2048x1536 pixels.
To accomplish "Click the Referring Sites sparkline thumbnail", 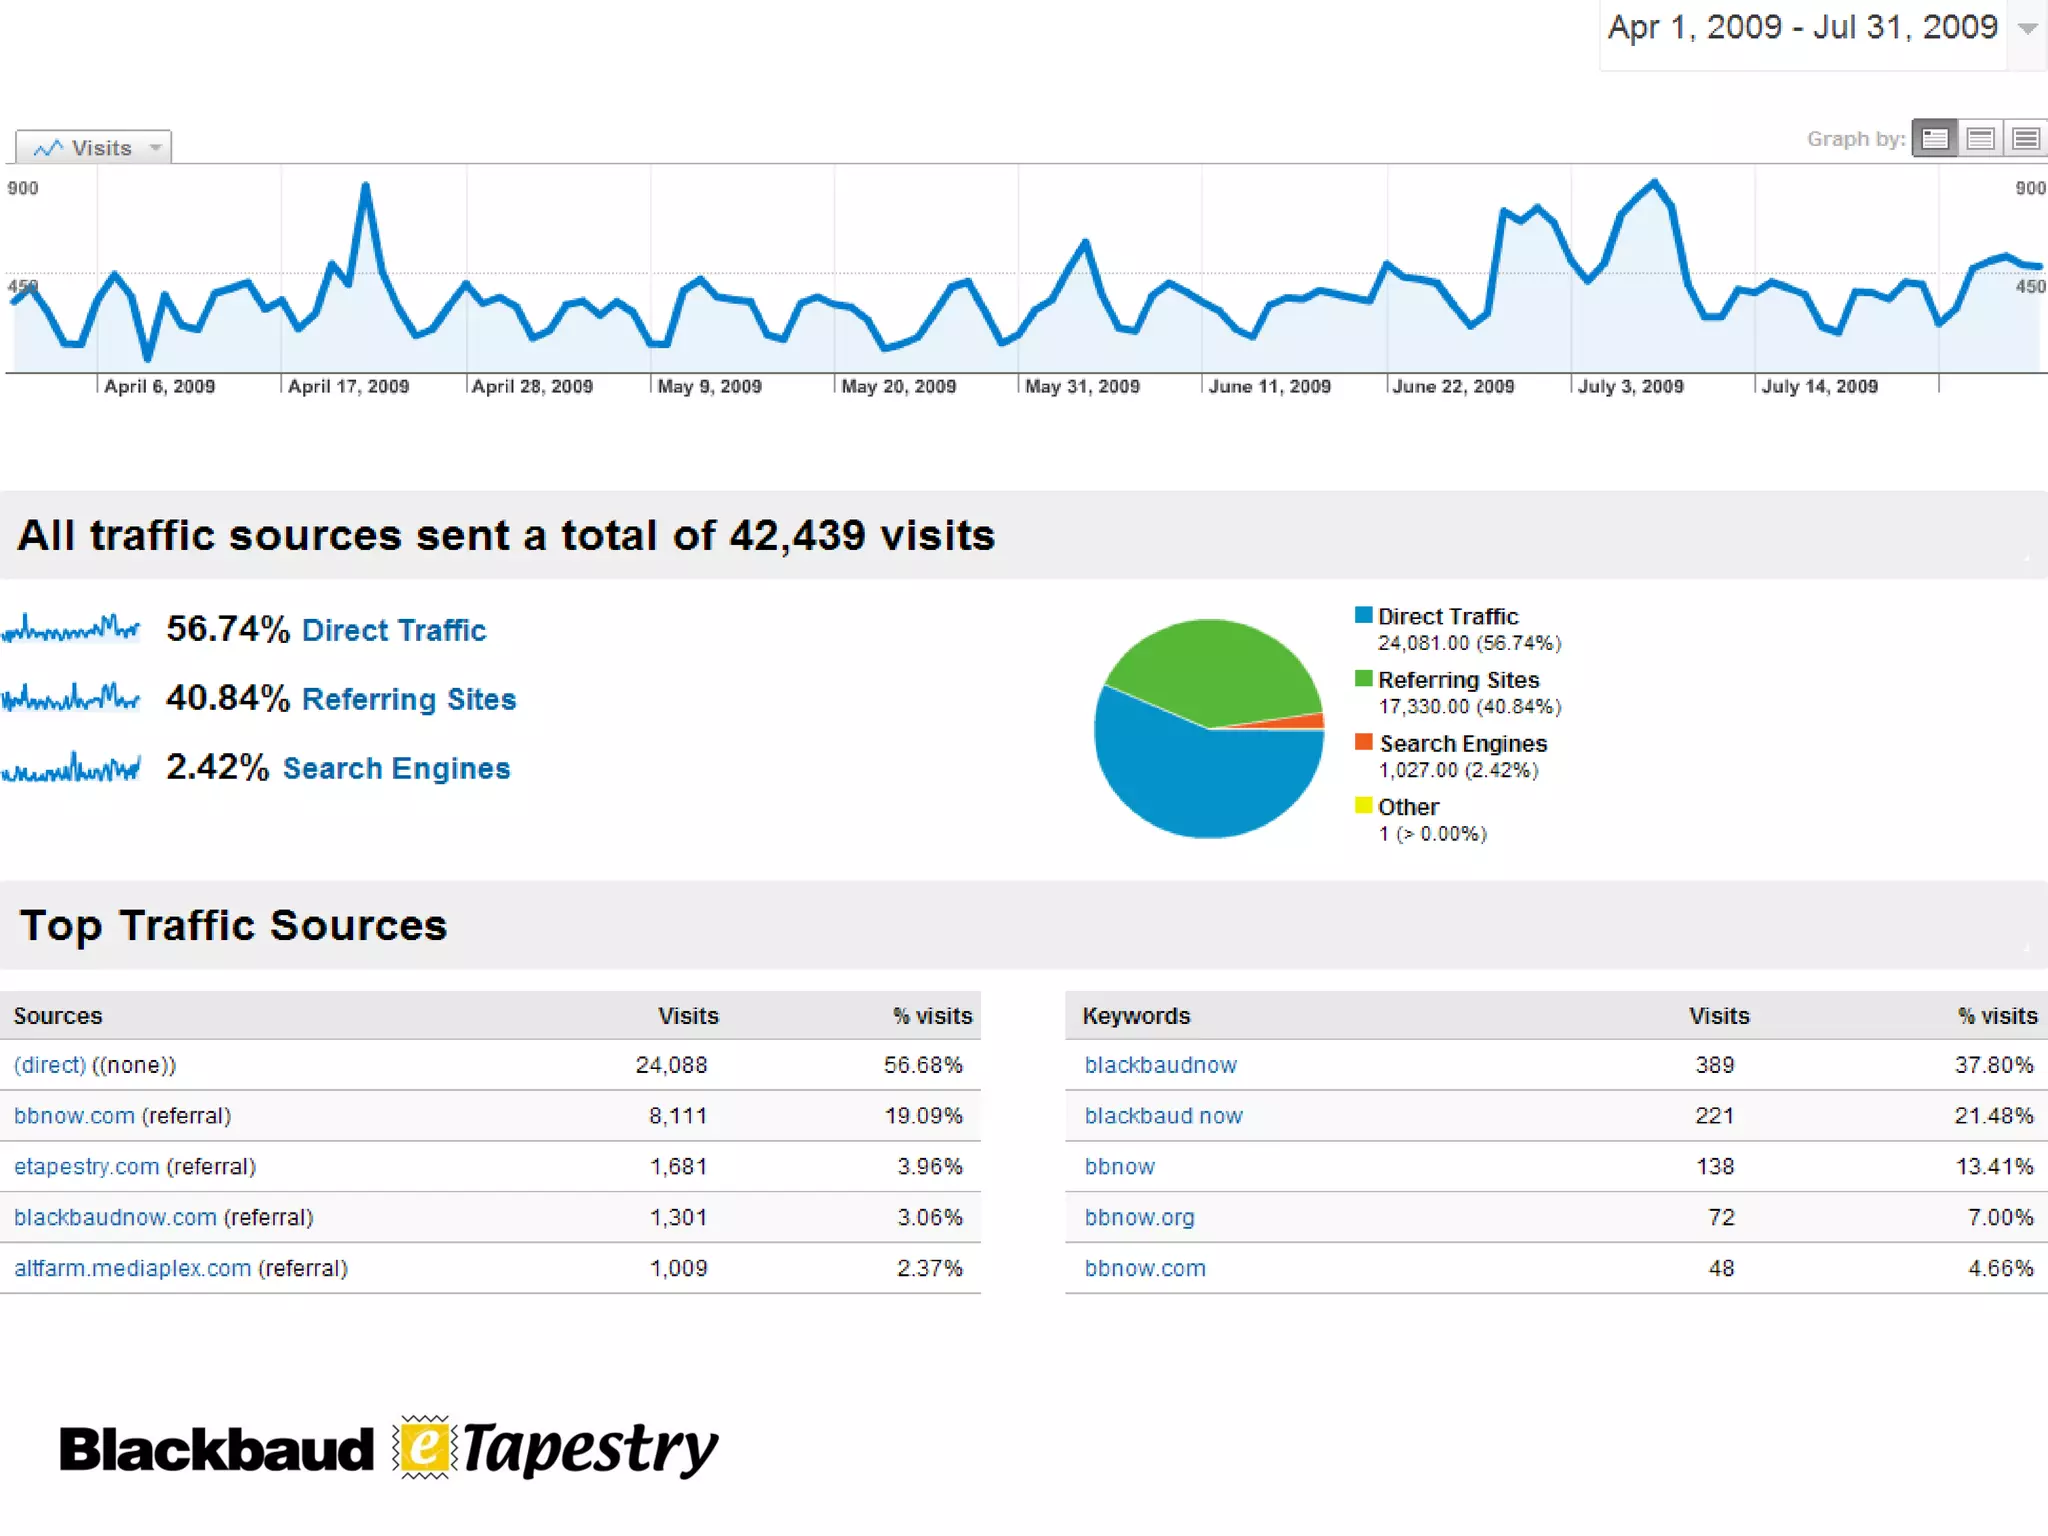I will click(71, 697).
